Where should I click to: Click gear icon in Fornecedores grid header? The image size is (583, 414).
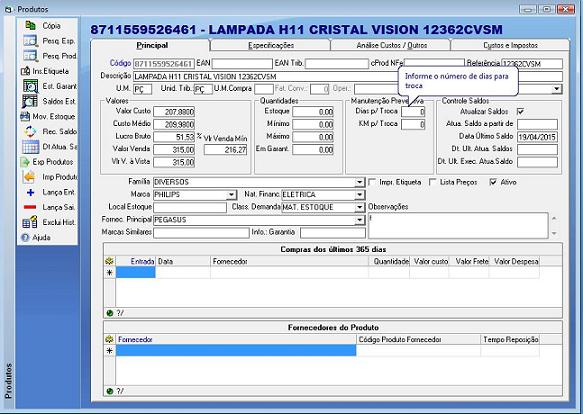point(109,339)
